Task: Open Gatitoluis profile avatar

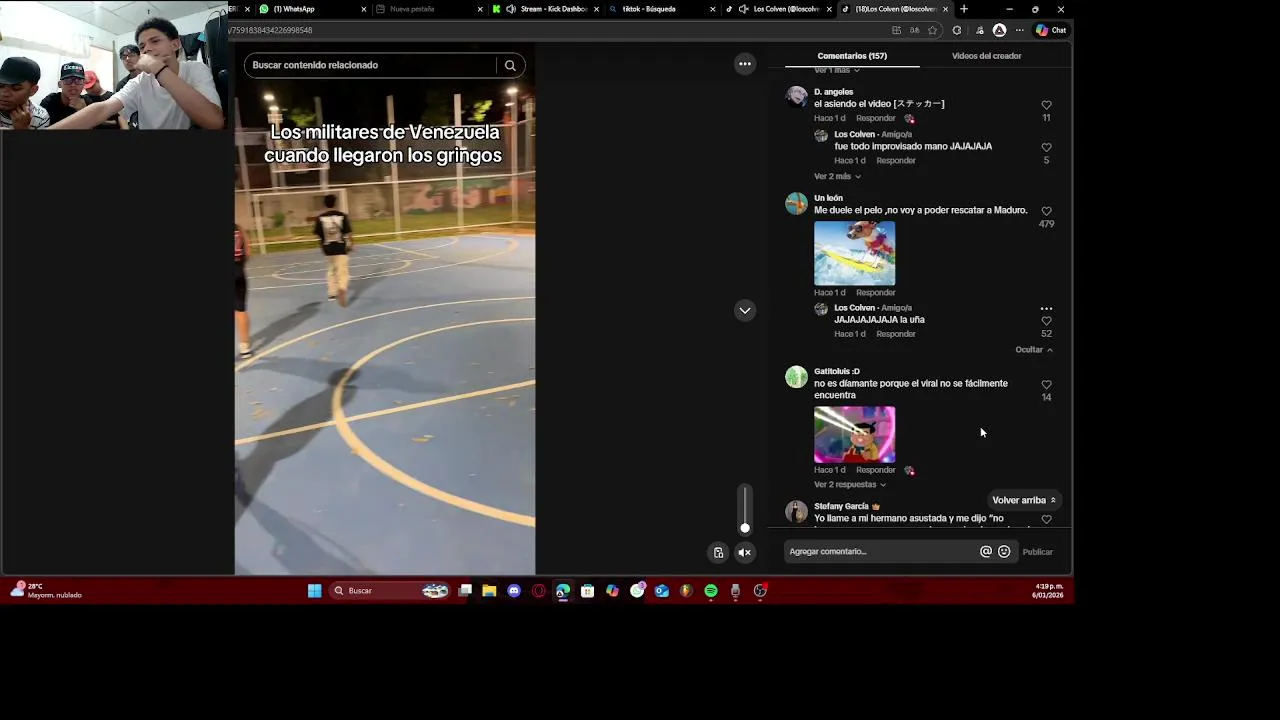Action: (797, 377)
